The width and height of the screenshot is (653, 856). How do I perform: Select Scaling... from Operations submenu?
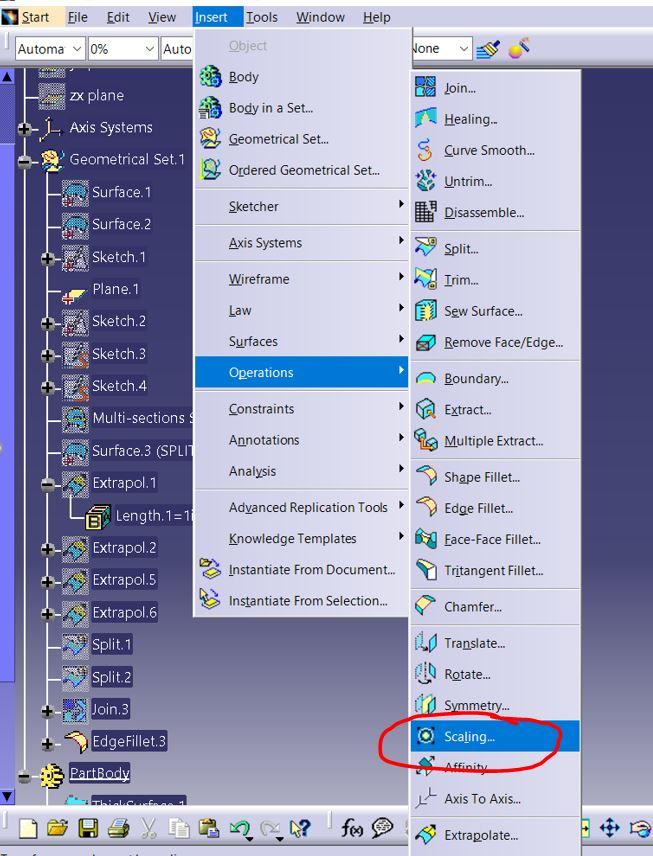(x=469, y=737)
